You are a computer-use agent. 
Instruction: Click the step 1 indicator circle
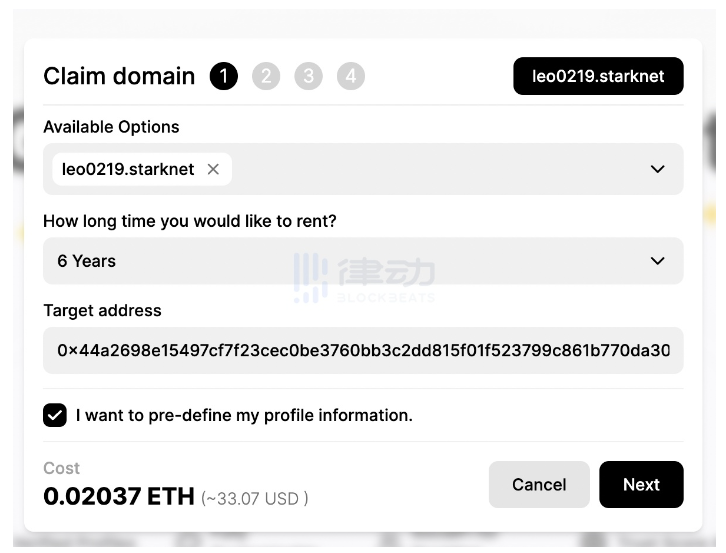224,76
